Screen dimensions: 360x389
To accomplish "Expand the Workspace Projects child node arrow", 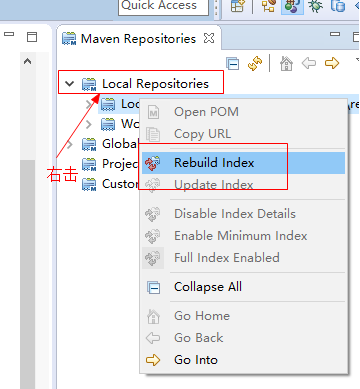I will [89, 124].
